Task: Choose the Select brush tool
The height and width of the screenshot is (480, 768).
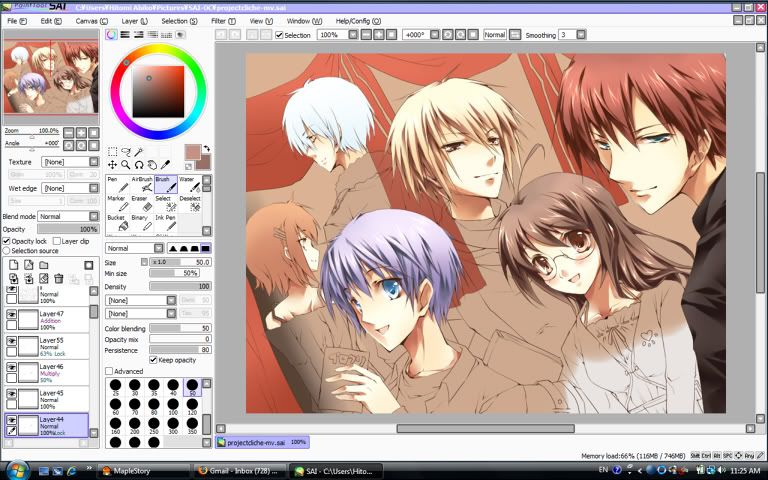Action: point(166,203)
